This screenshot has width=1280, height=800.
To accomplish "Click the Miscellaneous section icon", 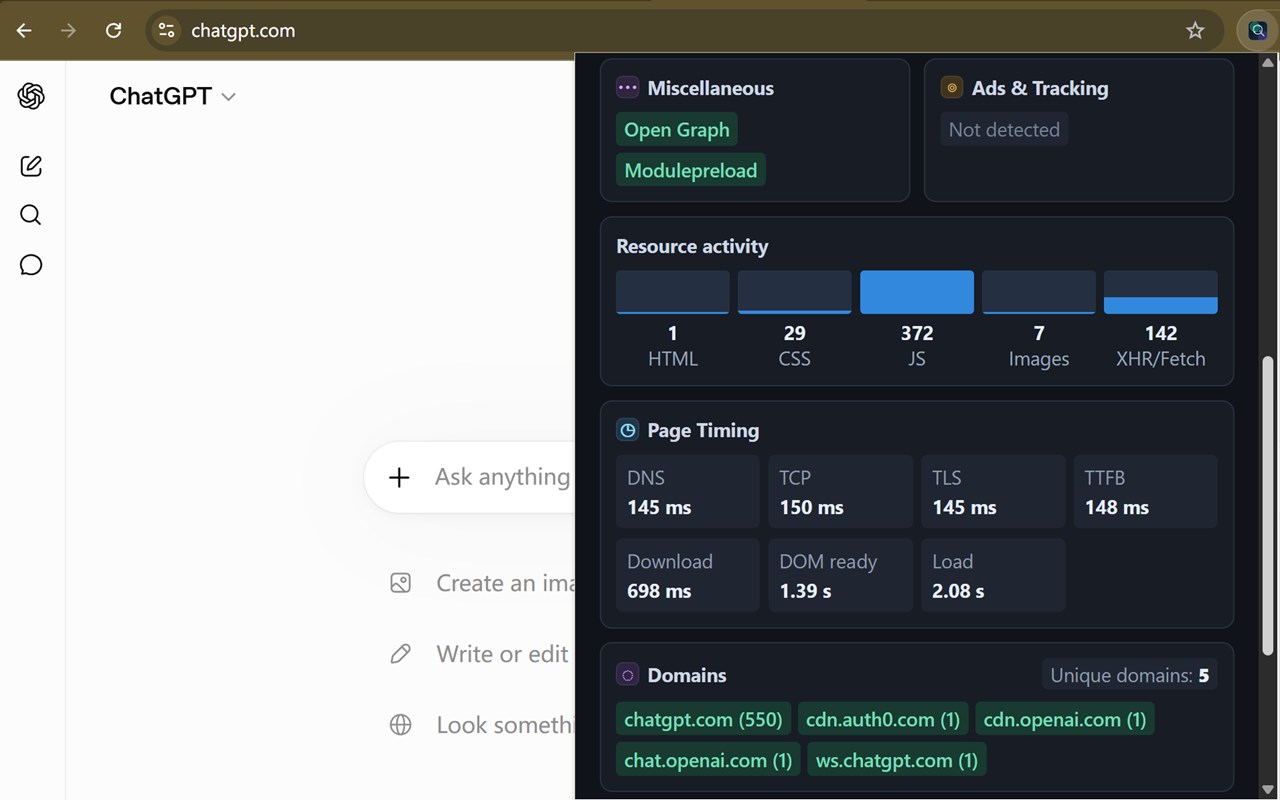I will click(x=627, y=88).
